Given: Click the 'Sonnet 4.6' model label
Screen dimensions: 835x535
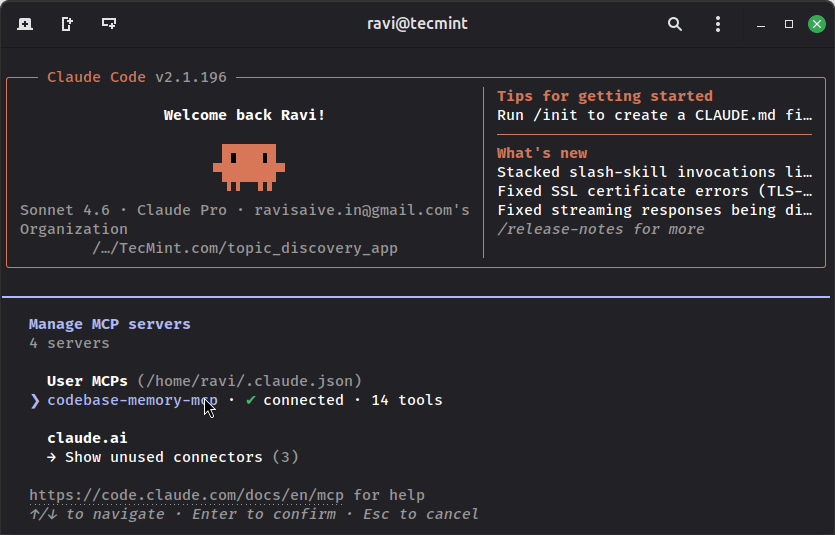Looking at the screenshot, I should tap(65, 210).
